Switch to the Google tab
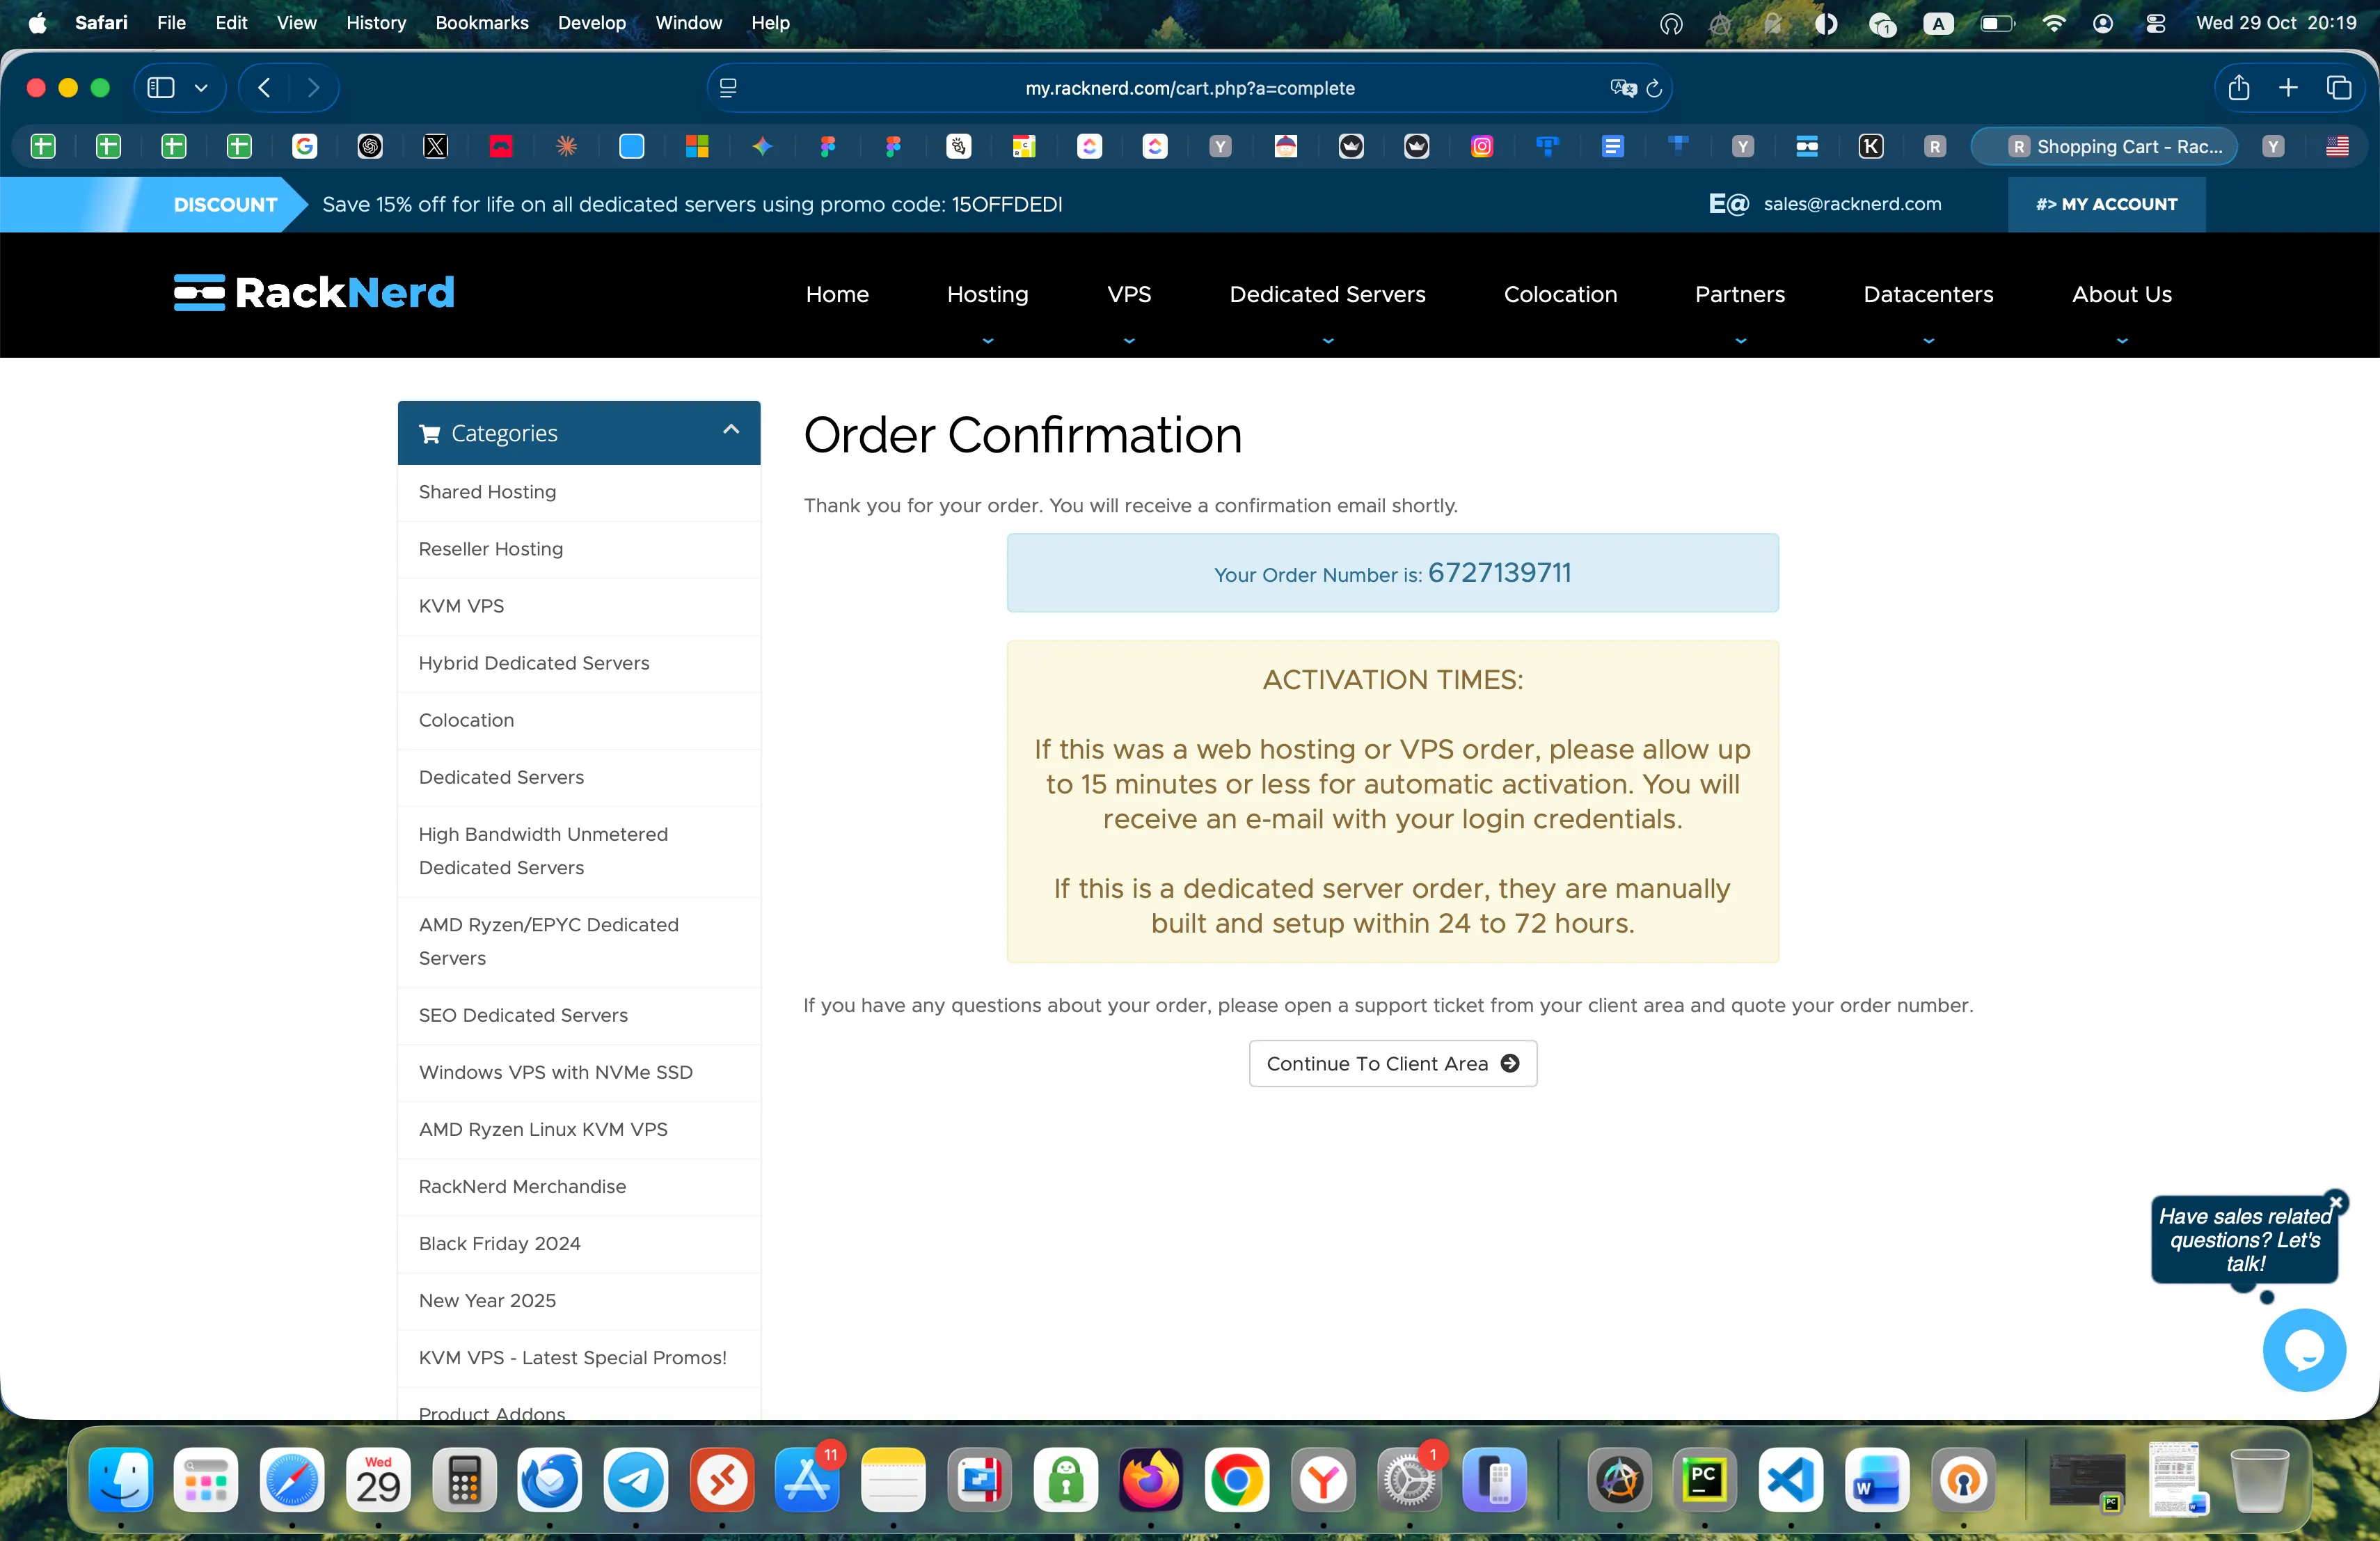 click(304, 147)
